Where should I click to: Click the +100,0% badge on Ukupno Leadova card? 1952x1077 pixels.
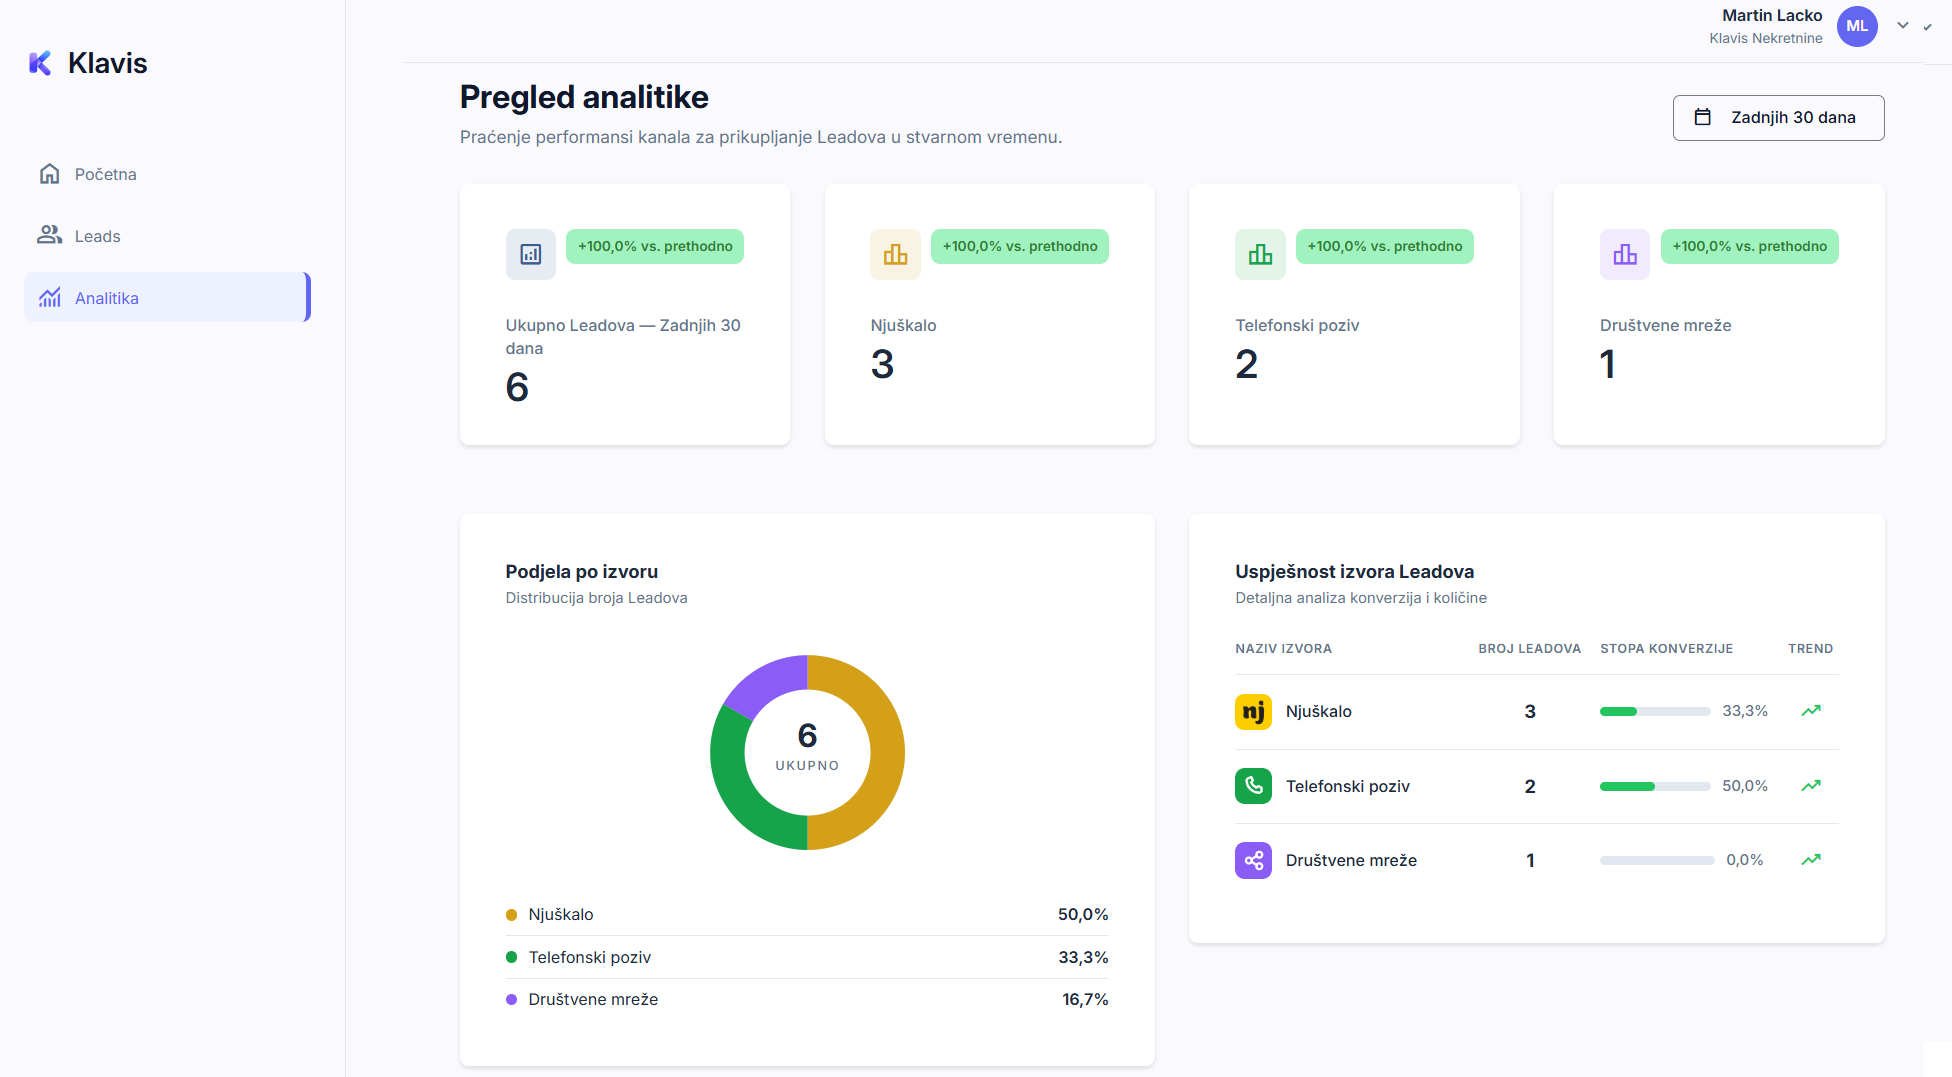(x=655, y=246)
